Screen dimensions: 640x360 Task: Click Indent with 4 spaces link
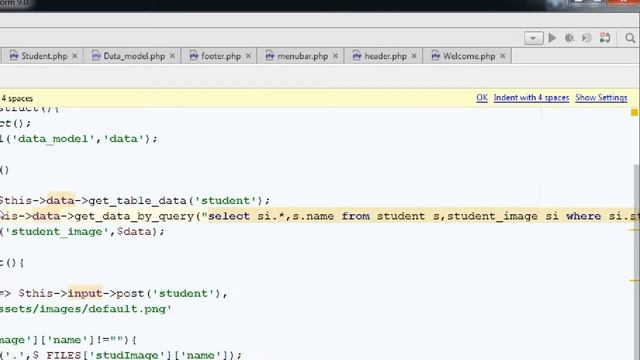point(531,98)
